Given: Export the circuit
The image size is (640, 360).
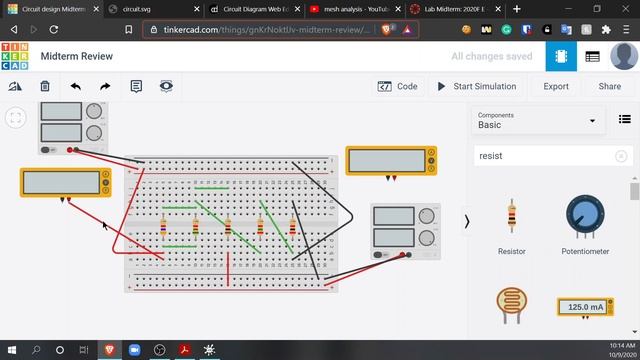Looking at the screenshot, I should [x=556, y=86].
